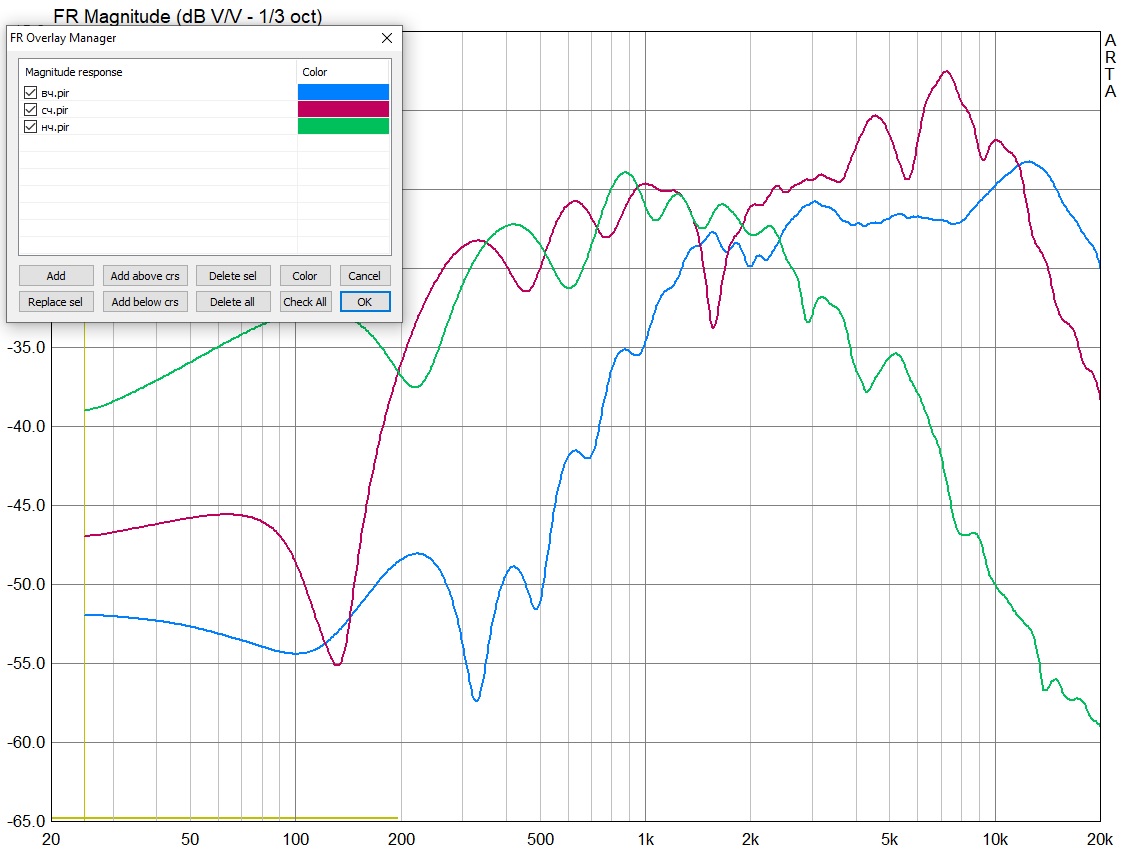
Task: Cancel the FR Overlay Manager dialog
Action: pos(365,276)
